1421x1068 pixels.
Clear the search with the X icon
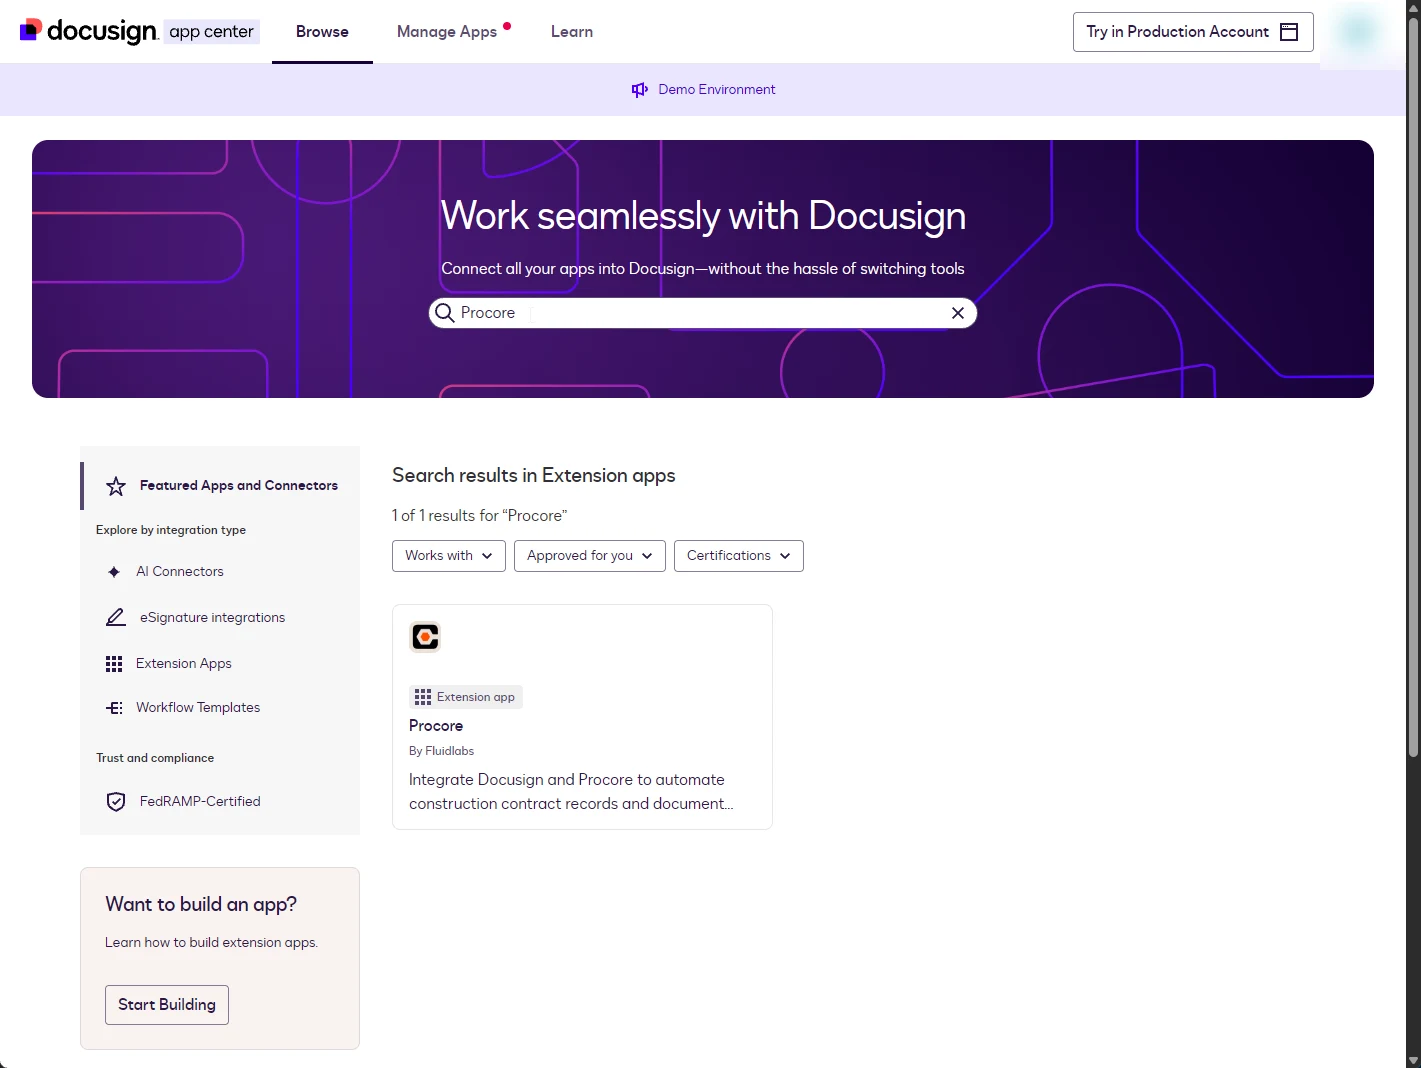point(958,313)
